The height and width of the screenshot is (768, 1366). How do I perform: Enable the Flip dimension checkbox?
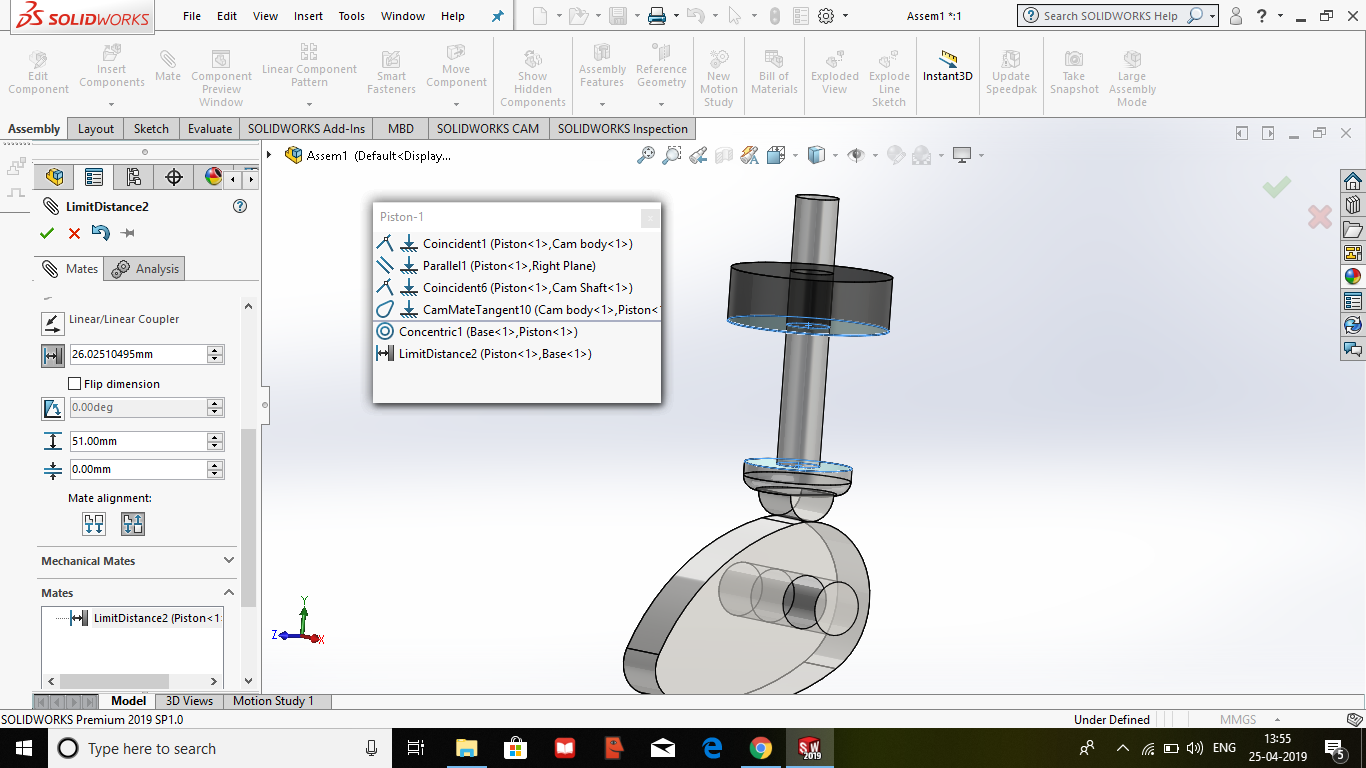[x=74, y=383]
